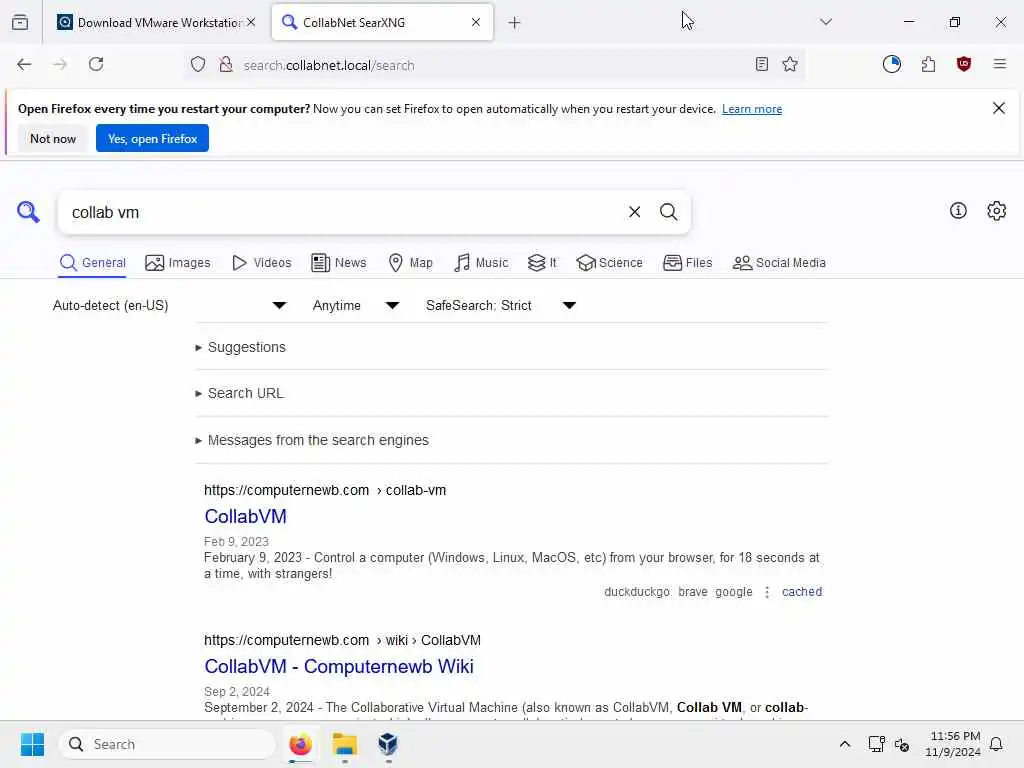Screen dimensions: 1024x768
Task: Dismiss the Firefox startup notification bar
Action: [x=999, y=108]
